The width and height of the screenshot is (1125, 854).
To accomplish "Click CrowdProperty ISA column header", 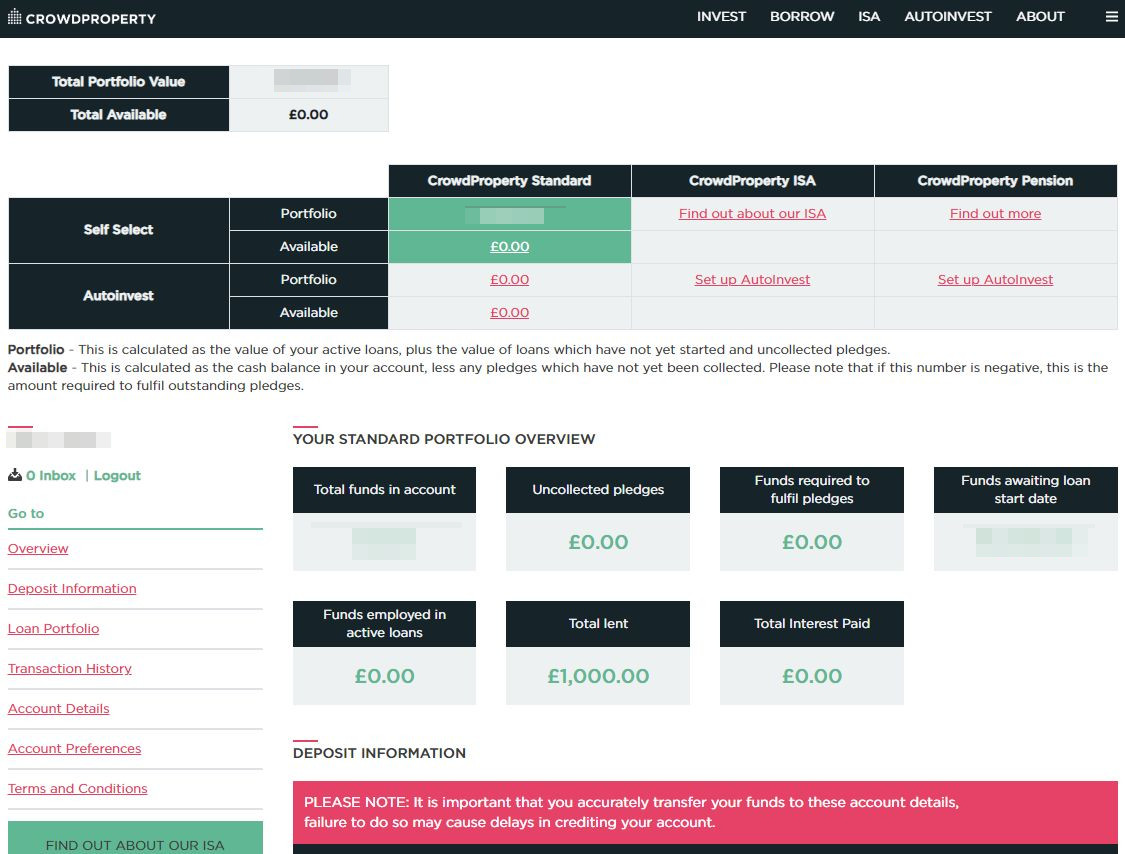I will click(752, 181).
